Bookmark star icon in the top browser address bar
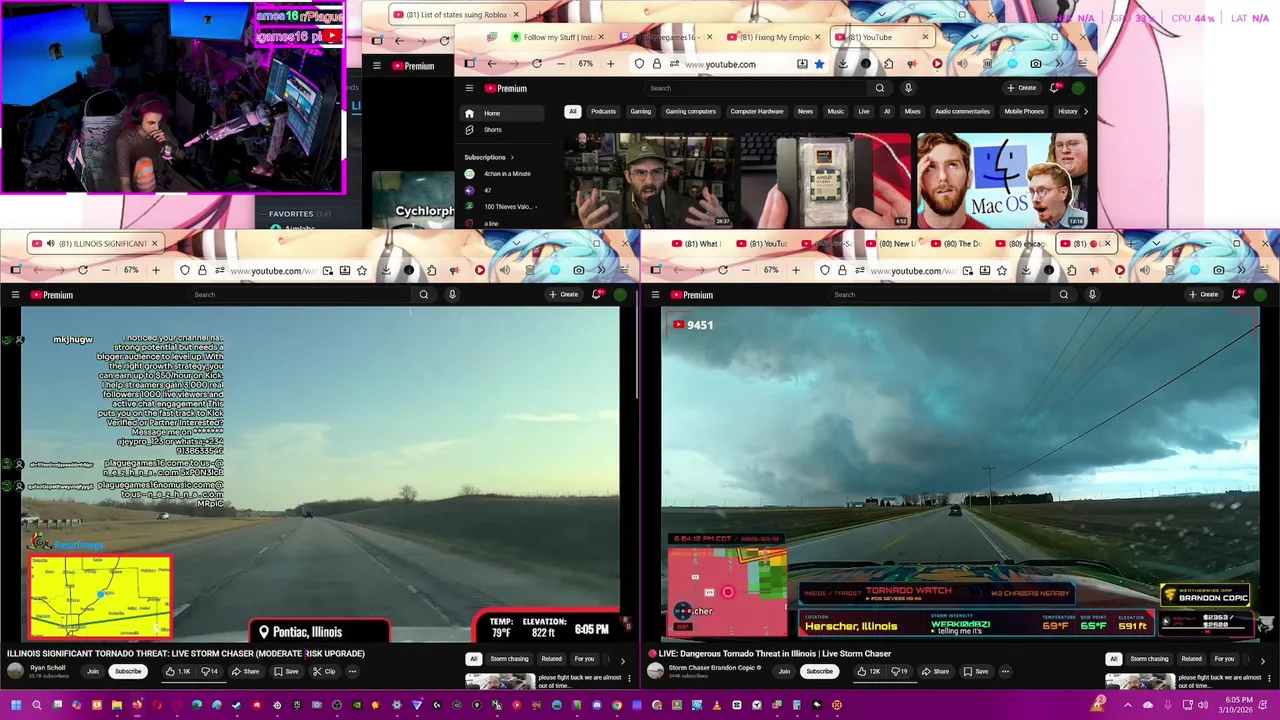Viewport: 1280px width, 720px height. point(819,64)
